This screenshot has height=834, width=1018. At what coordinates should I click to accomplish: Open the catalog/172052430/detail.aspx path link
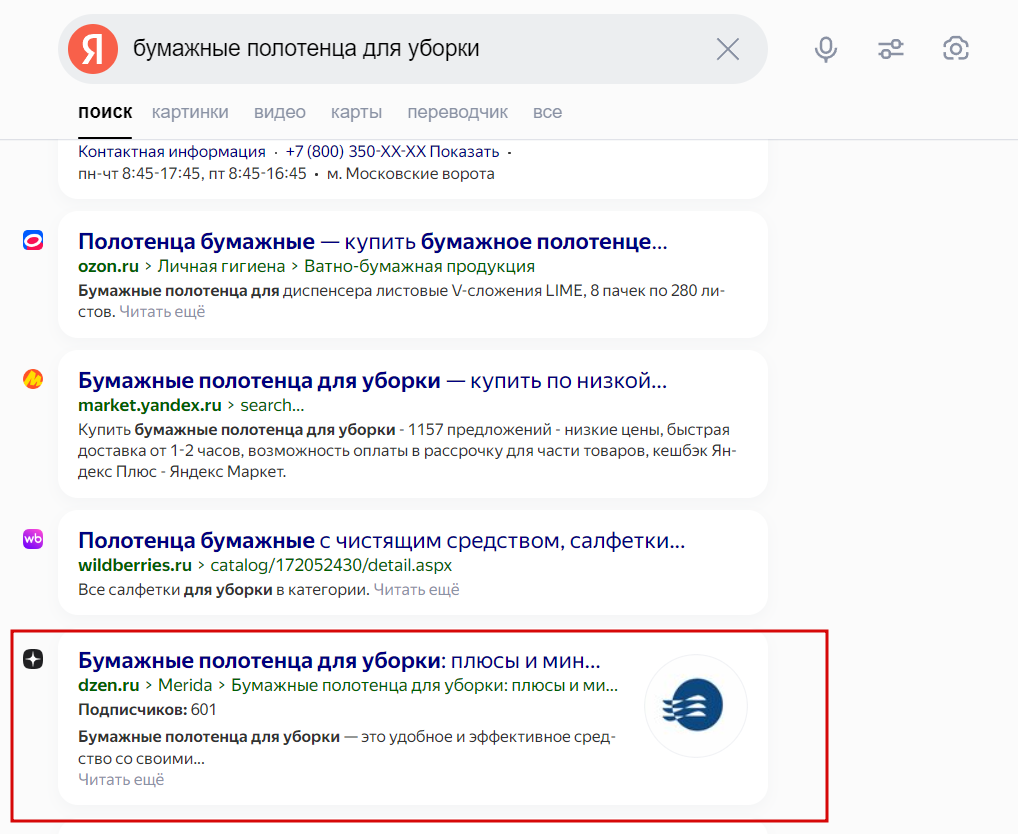[x=331, y=565]
